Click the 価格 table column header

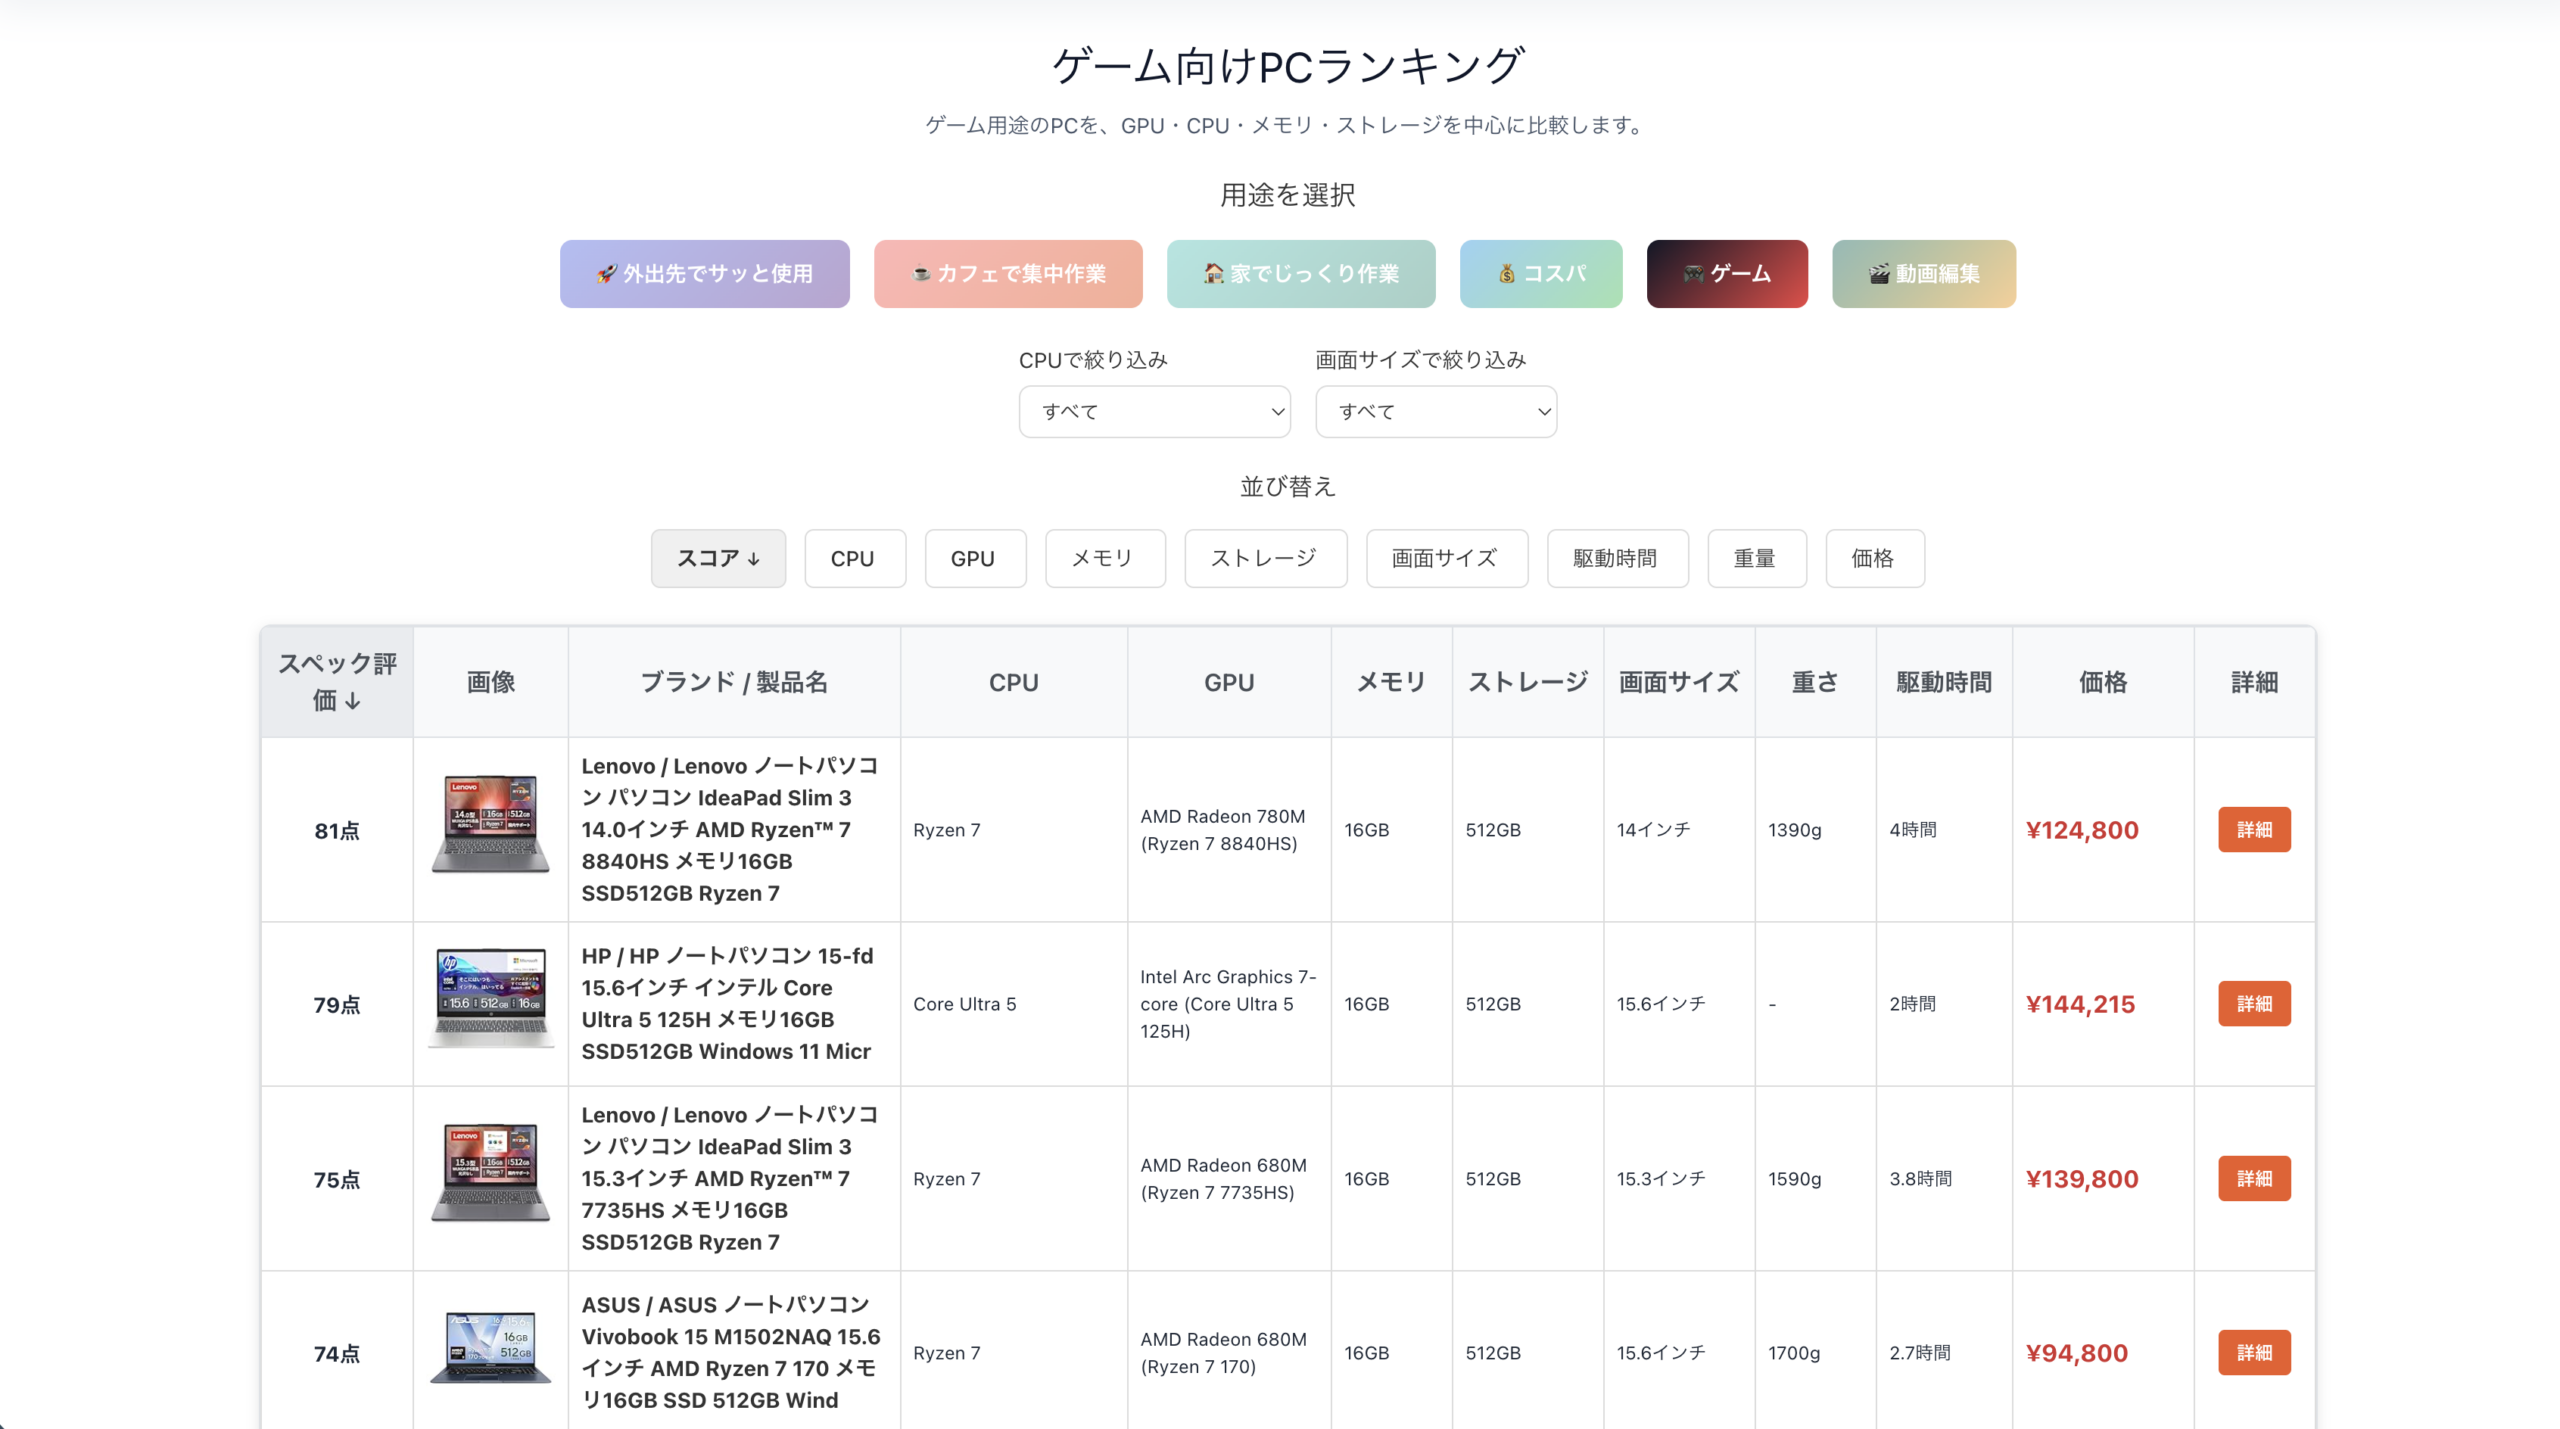tap(2103, 682)
